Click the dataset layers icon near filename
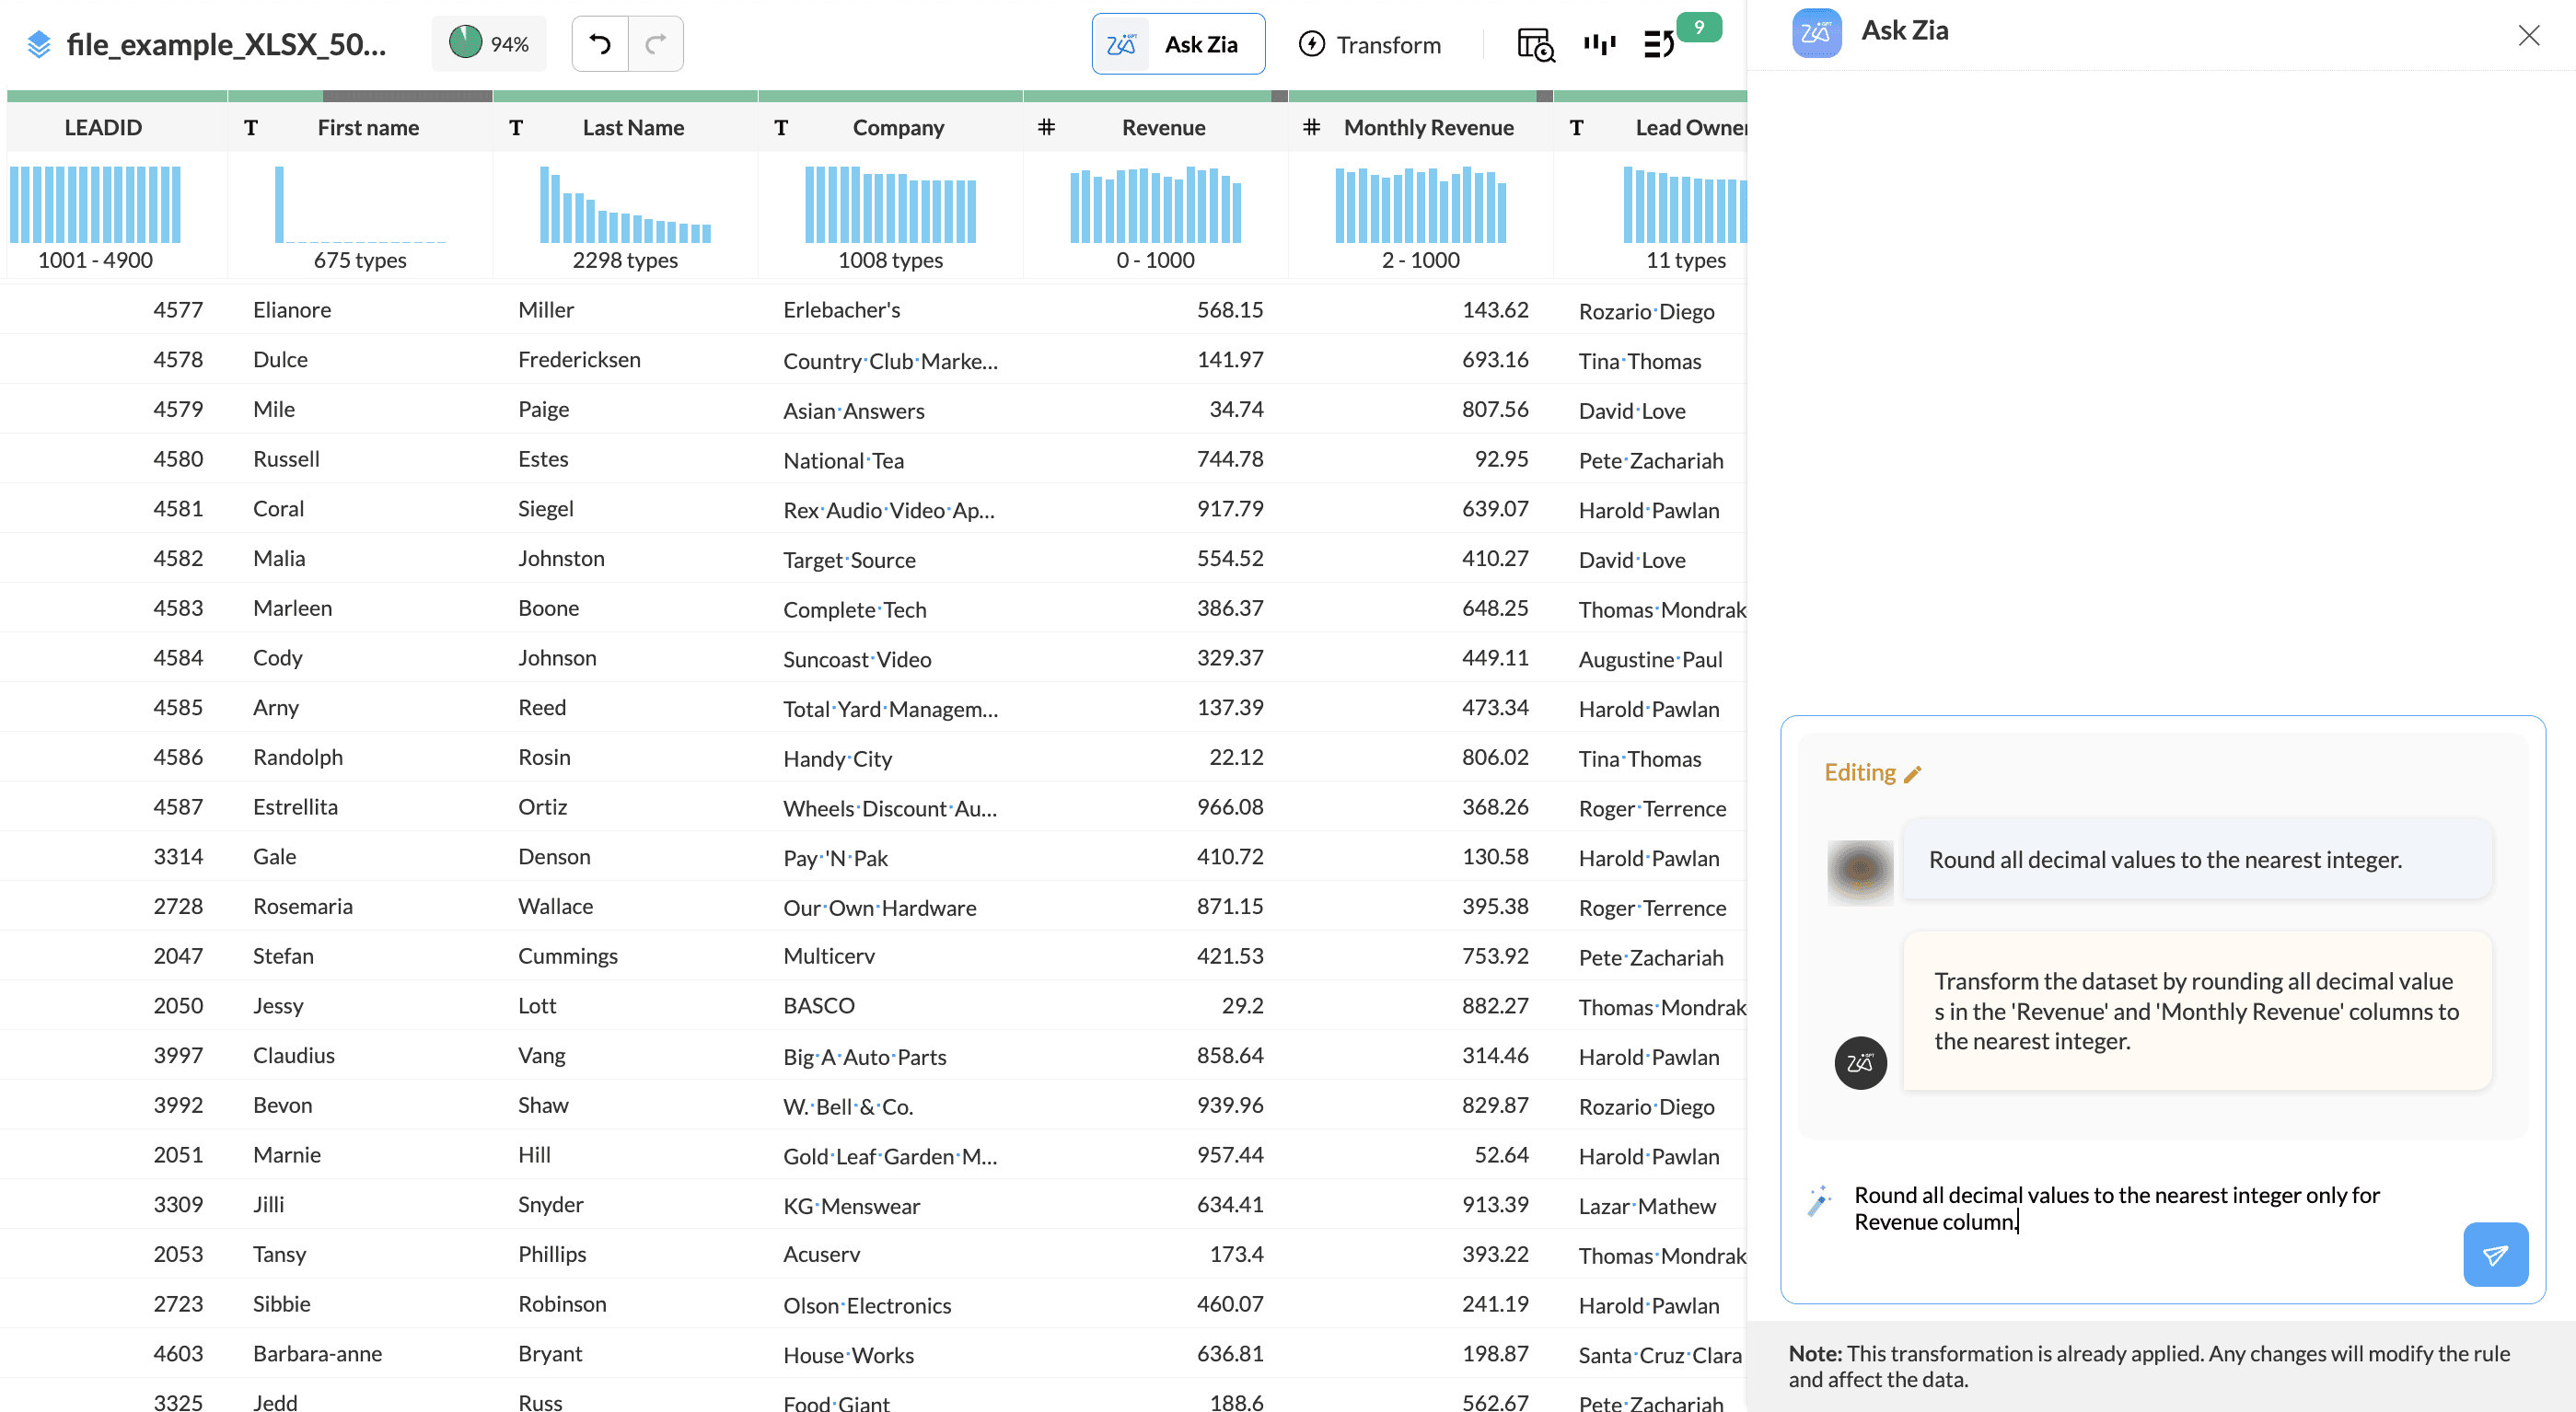The height and width of the screenshot is (1412, 2576). click(39, 44)
